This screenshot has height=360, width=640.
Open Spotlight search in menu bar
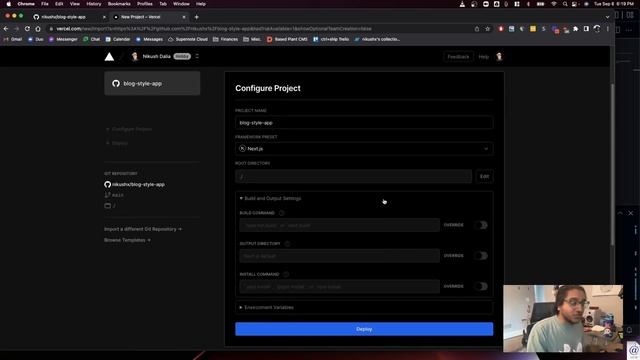[x=565, y=4]
